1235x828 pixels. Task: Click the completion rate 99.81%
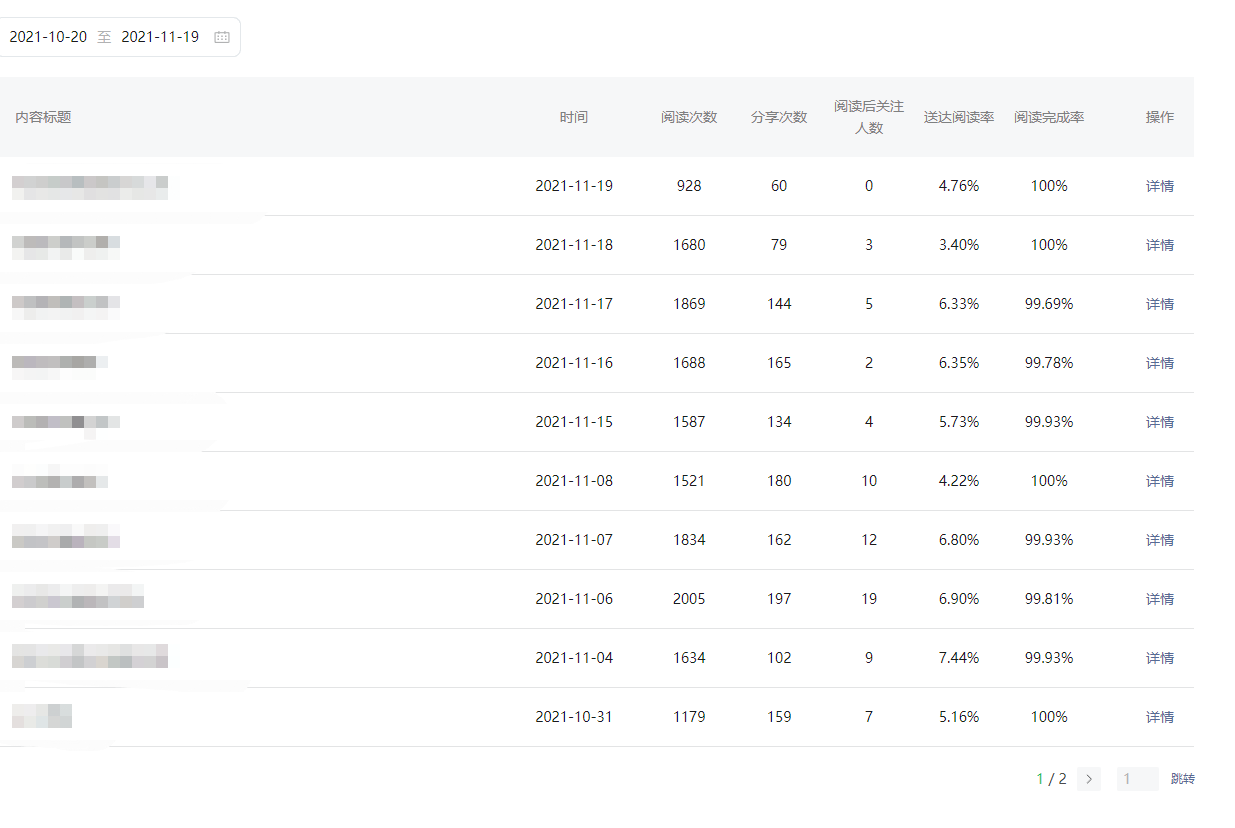click(1049, 599)
